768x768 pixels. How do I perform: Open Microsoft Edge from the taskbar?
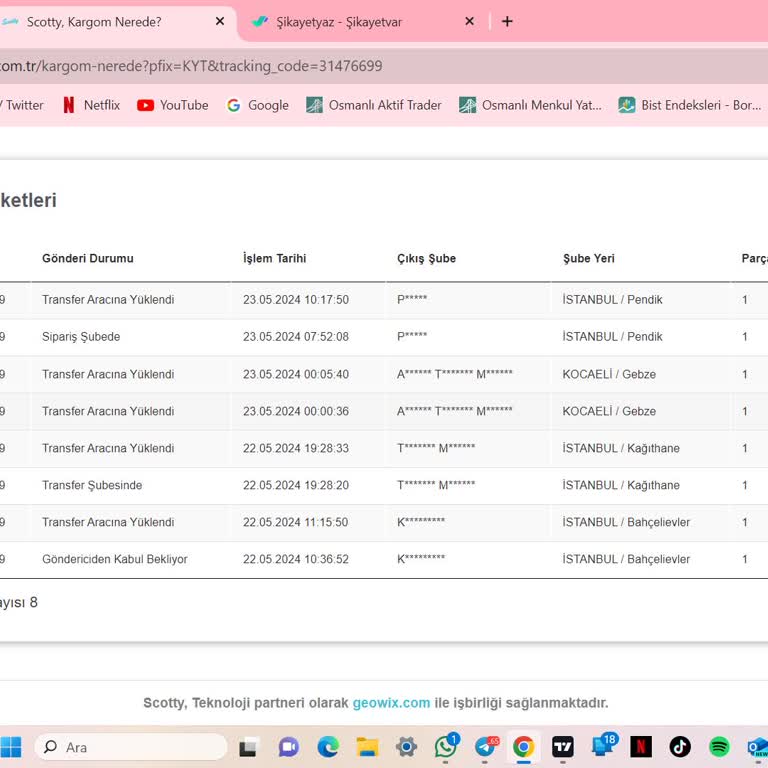pyautogui.click(x=328, y=747)
